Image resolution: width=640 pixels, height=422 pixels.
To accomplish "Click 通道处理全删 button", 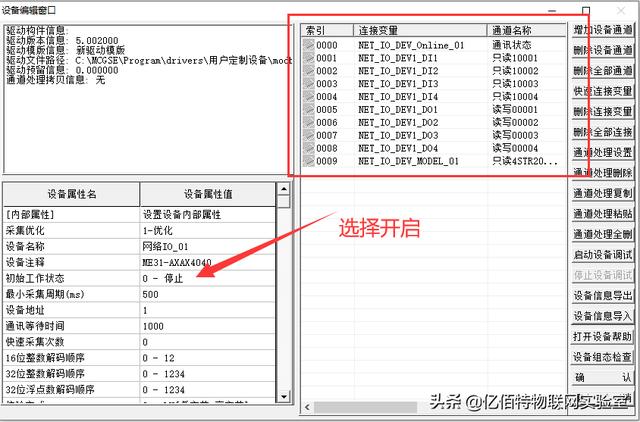I will click(602, 234).
